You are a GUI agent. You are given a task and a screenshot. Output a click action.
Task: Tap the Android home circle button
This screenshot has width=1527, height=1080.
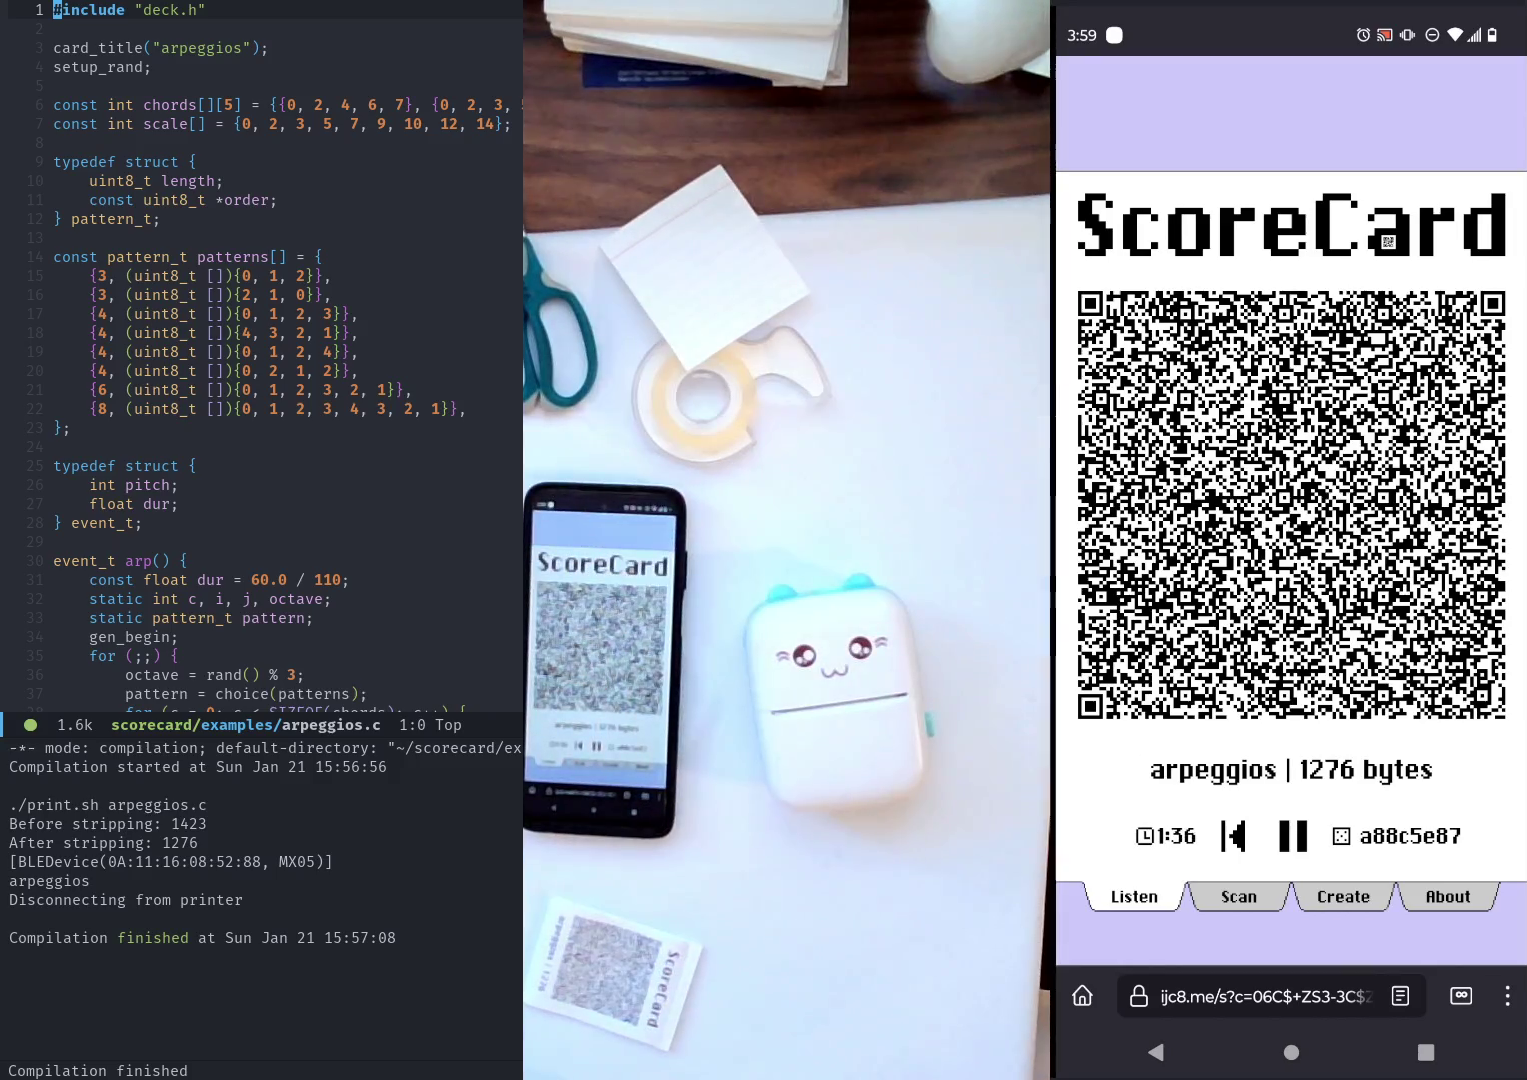(x=1291, y=1052)
